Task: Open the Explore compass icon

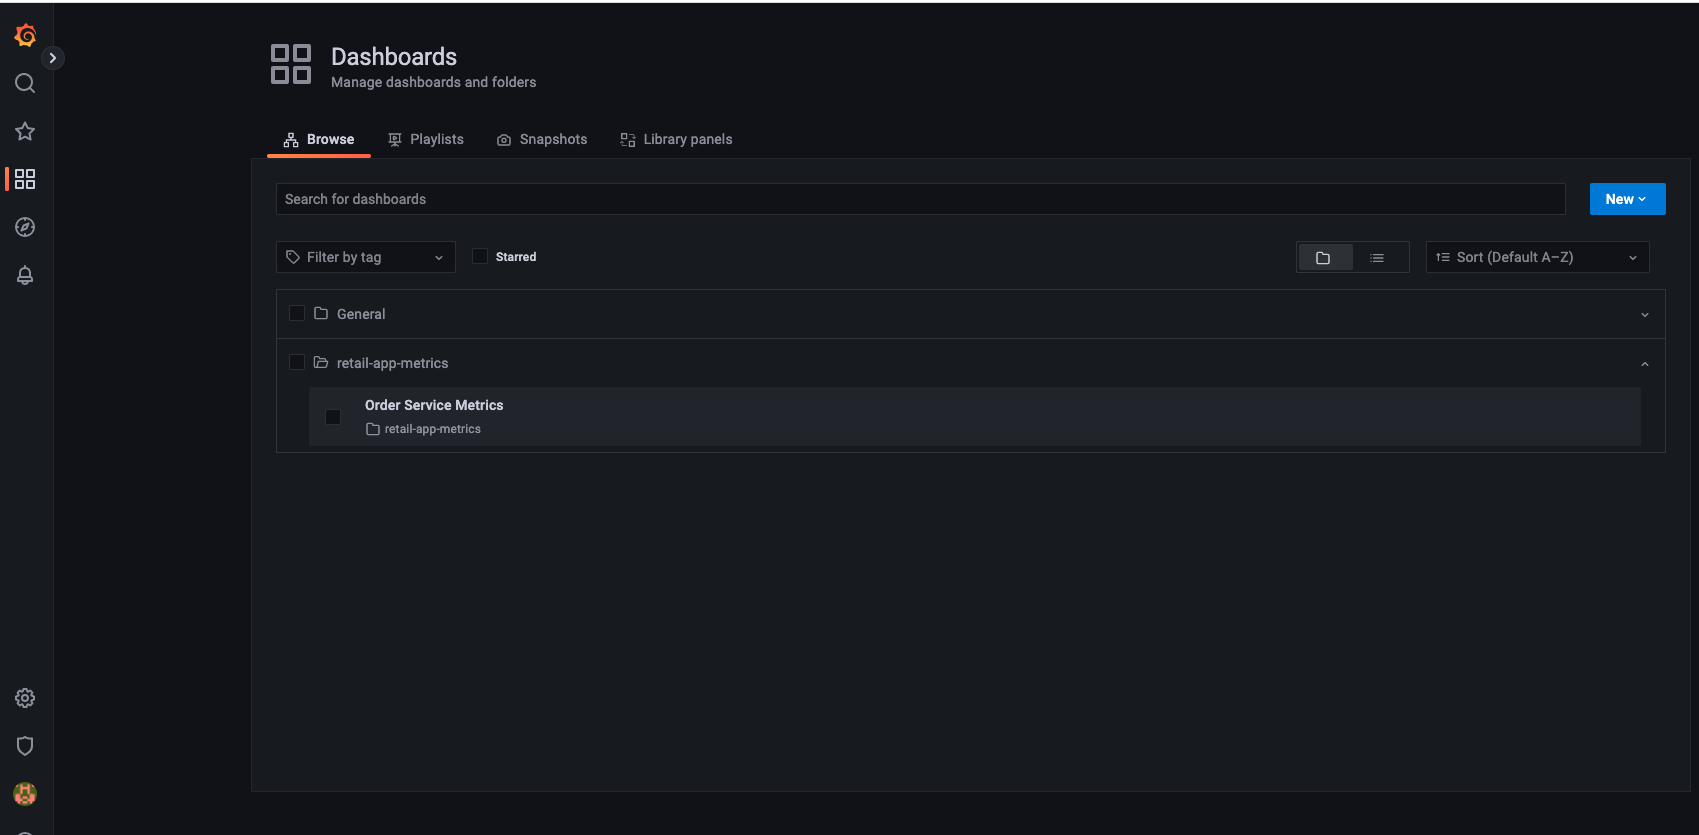Action: [25, 227]
